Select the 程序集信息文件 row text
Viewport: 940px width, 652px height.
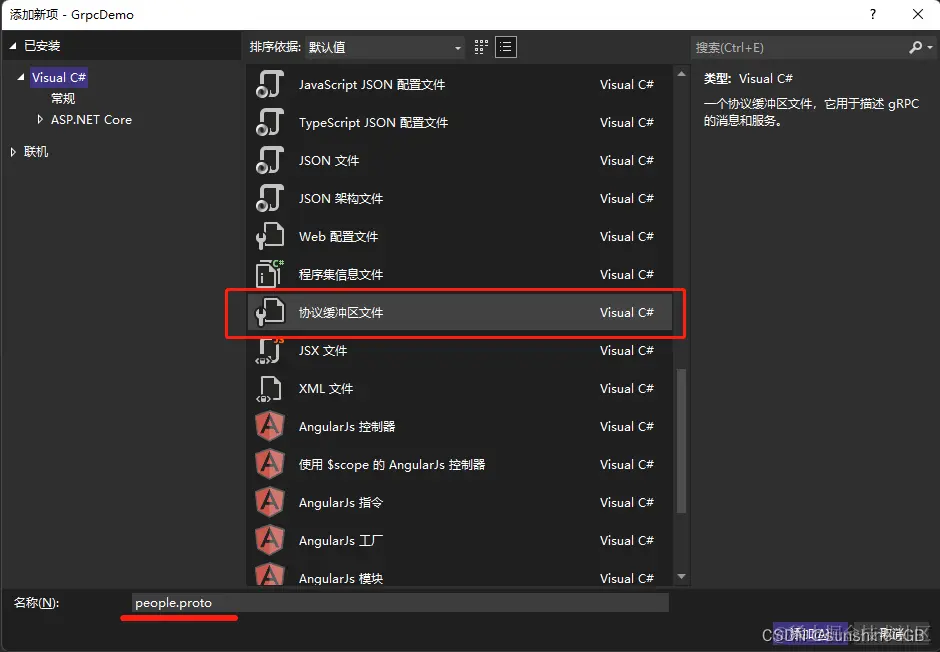coord(341,274)
